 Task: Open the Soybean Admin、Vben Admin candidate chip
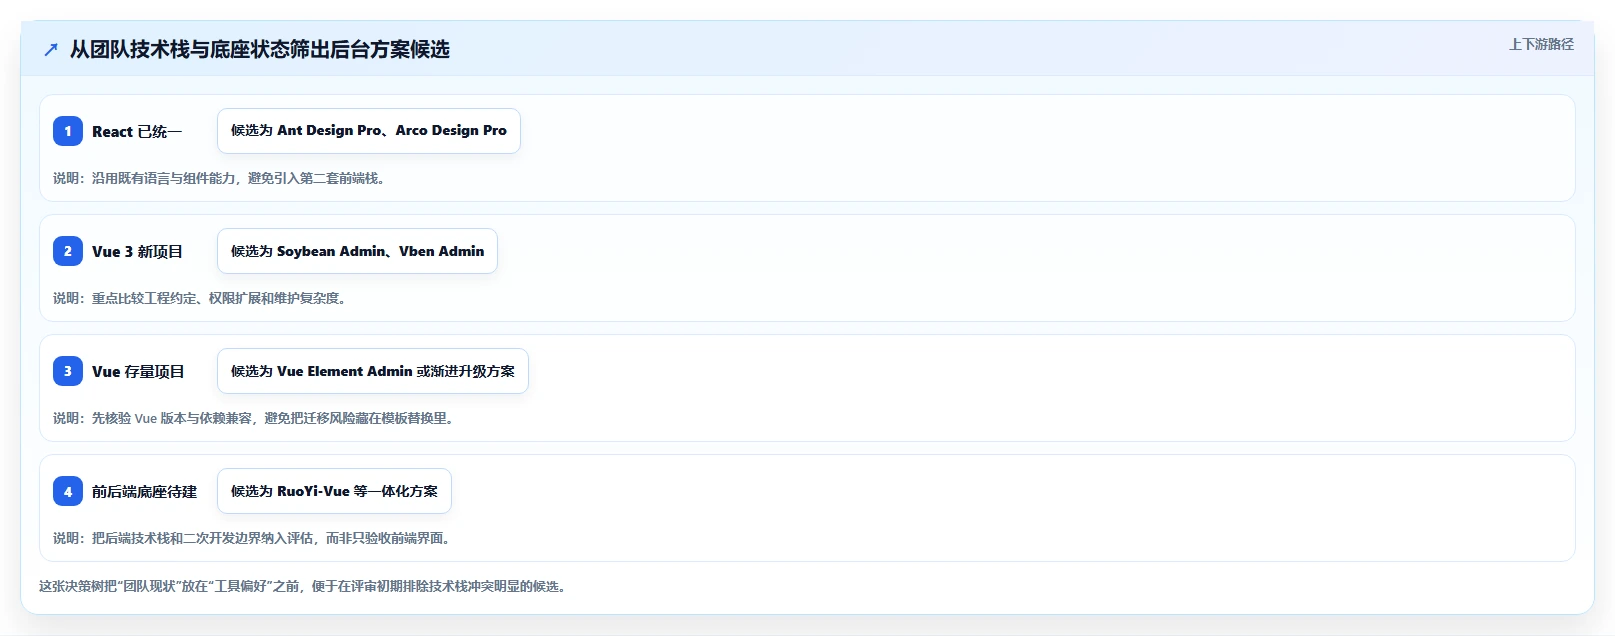click(357, 251)
